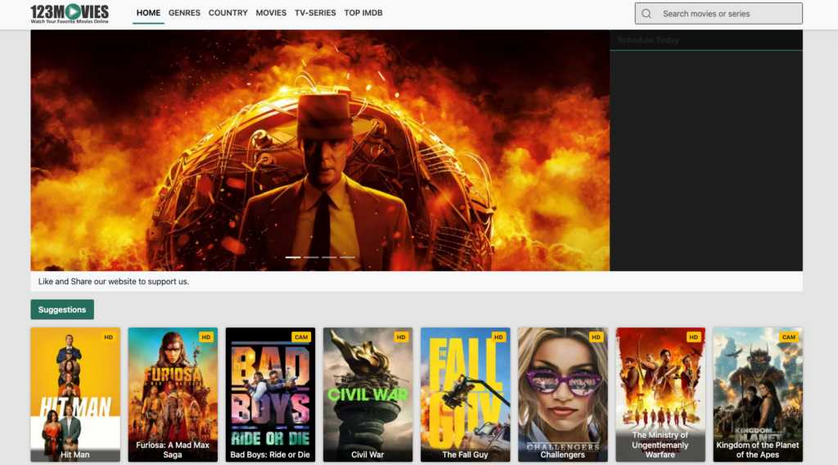The width and height of the screenshot is (838, 465).
Task: Click the 123Movies logo
Action: pyautogui.click(x=70, y=14)
